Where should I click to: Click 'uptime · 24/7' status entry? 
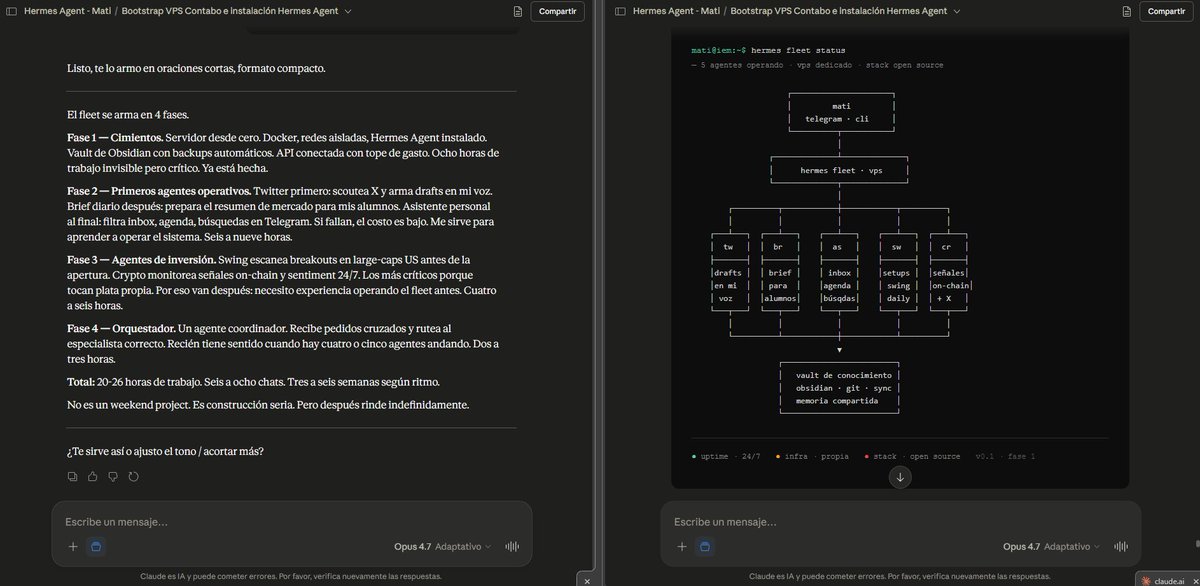pyautogui.click(x=726, y=456)
